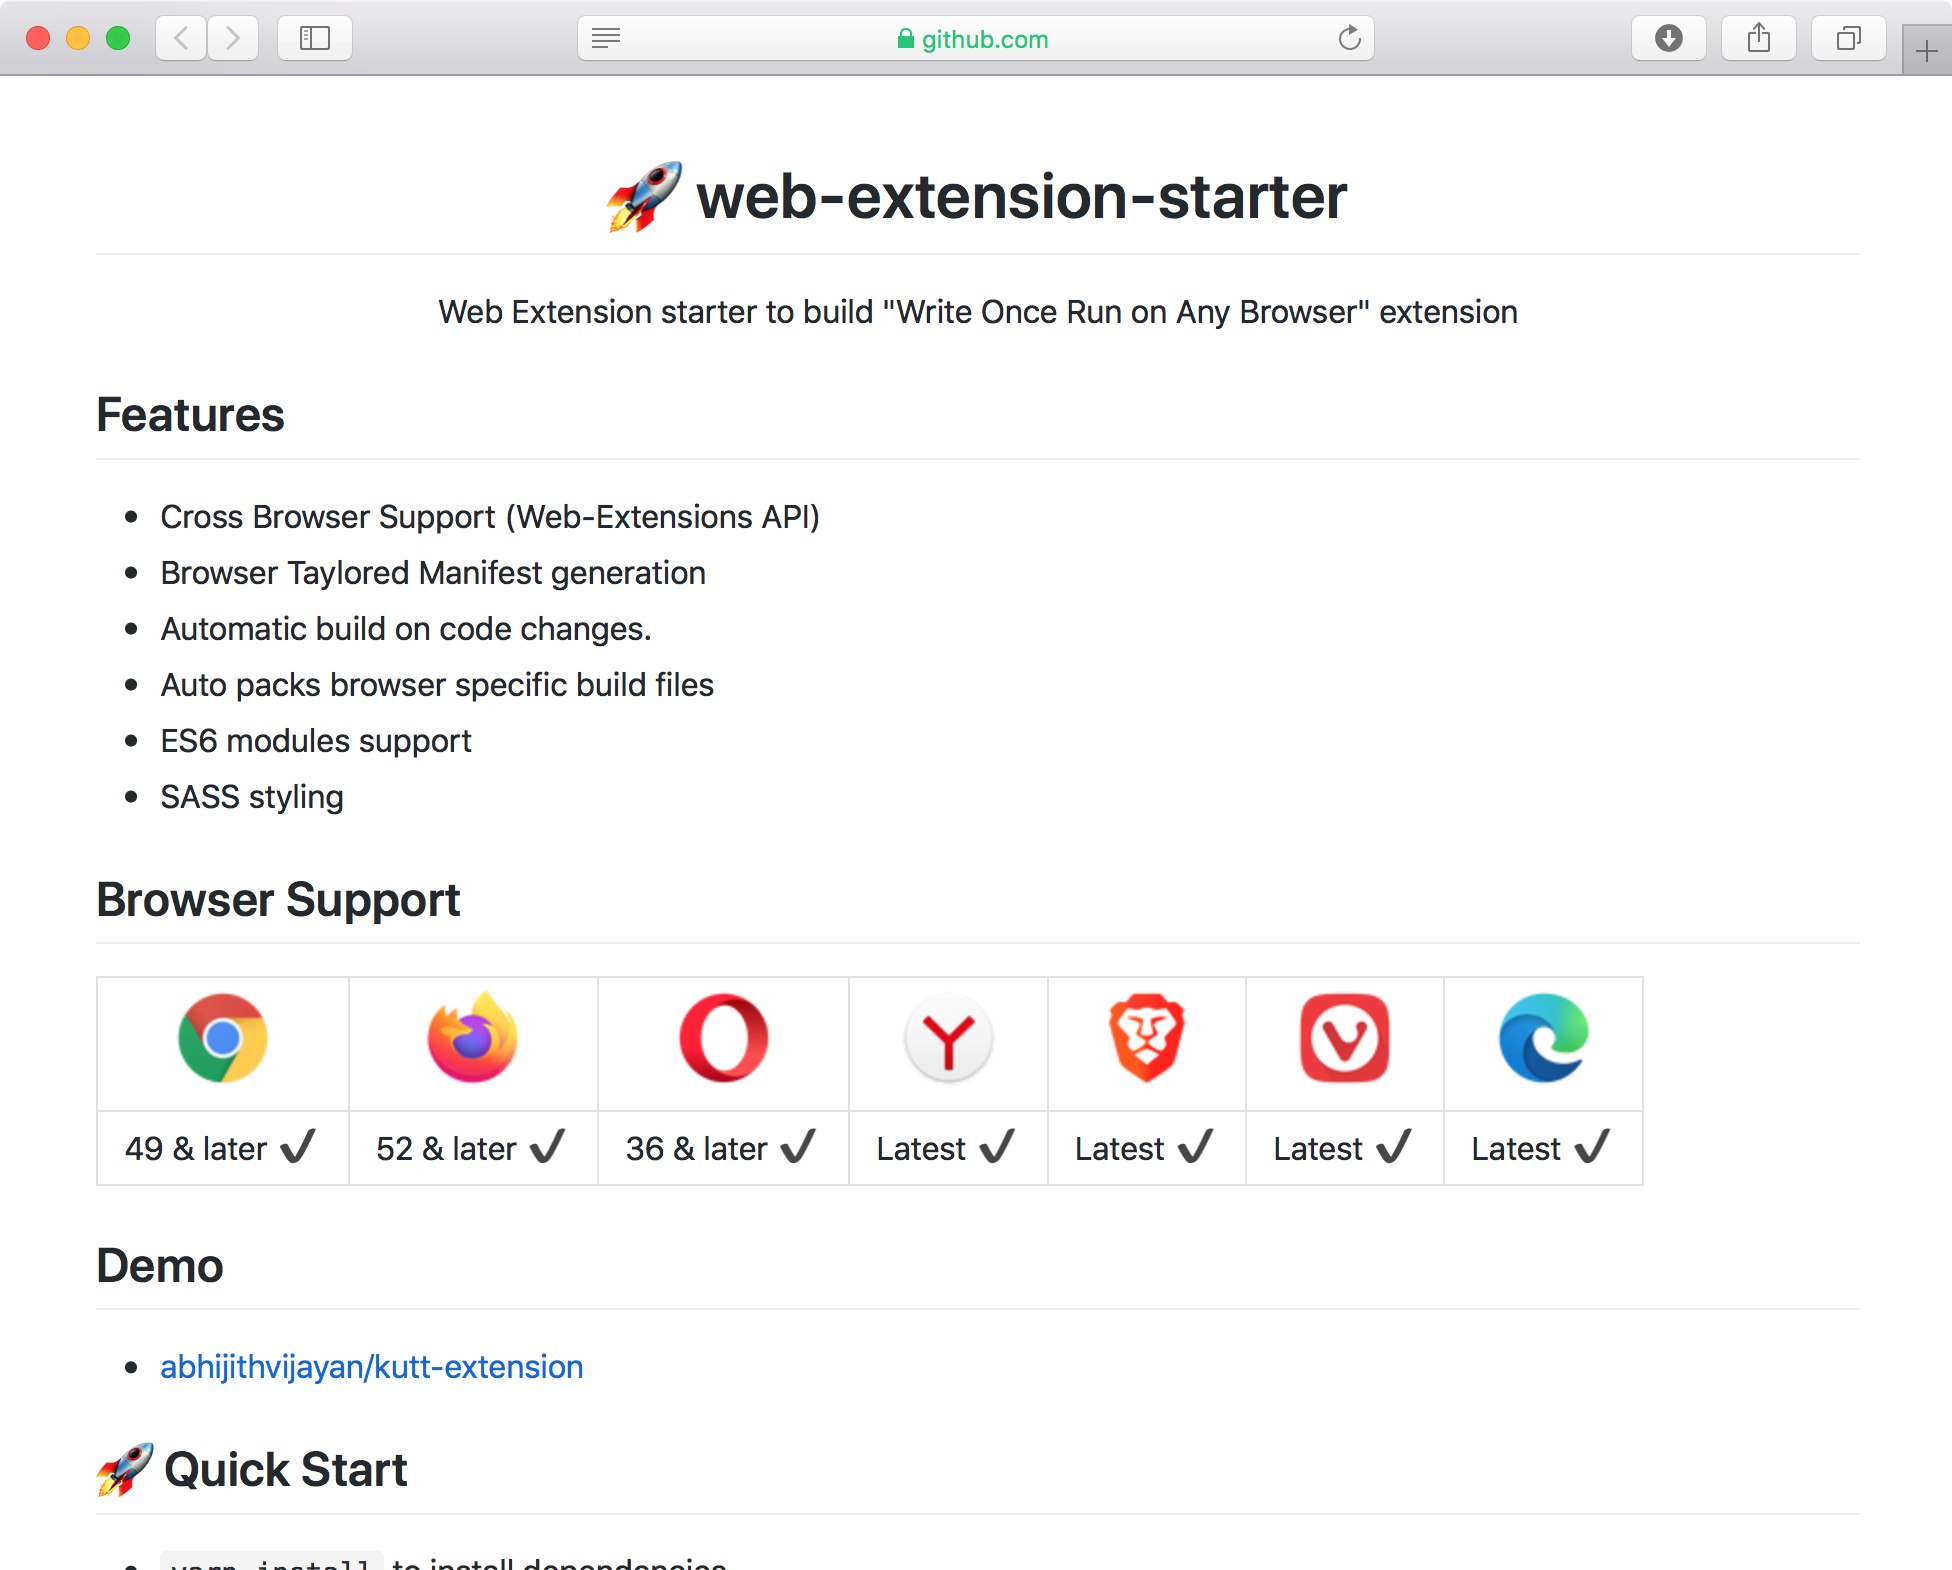Image resolution: width=1952 pixels, height=1570 pixels.
Task: Click the Safari forward arrow button
Action: [233, 38]
